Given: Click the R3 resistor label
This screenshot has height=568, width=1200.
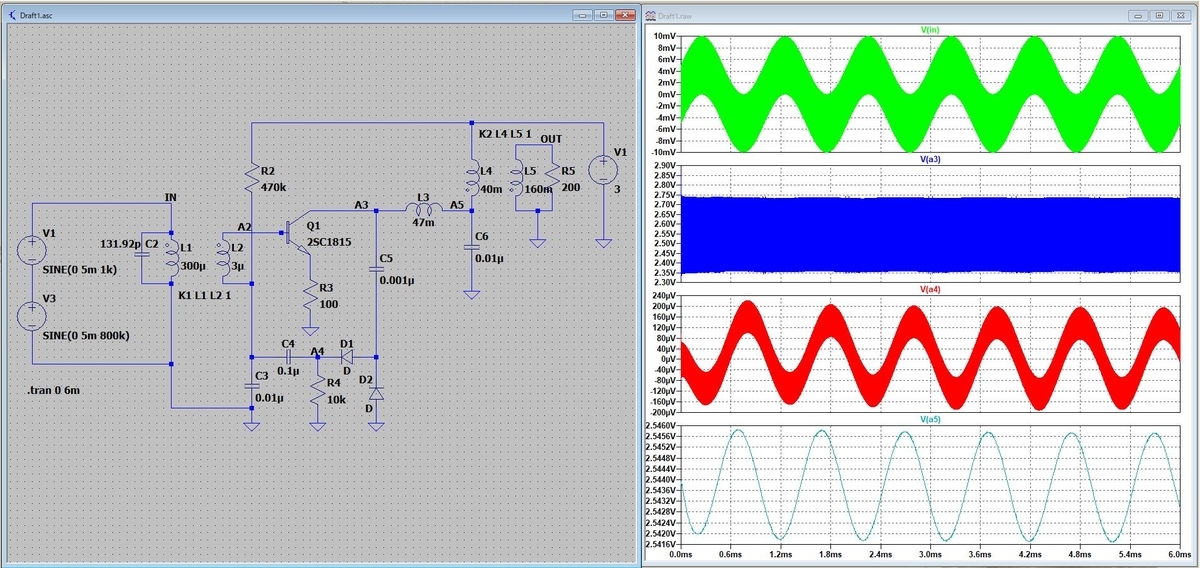Looking at the screenshot, I should [326, 288].
